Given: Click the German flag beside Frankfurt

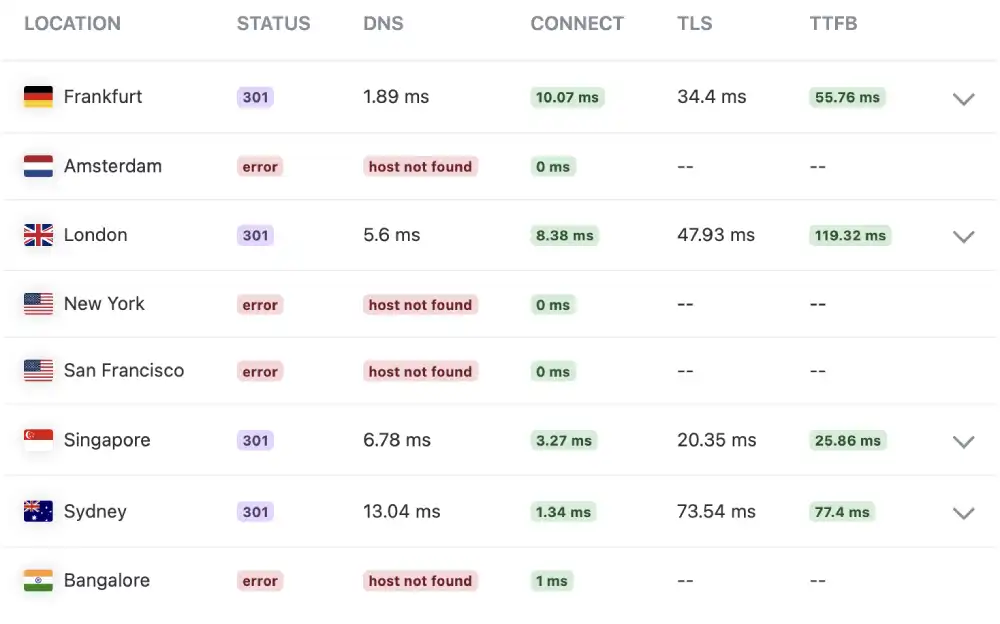Looking at the screenshot, I should click(x=38, y=97).
